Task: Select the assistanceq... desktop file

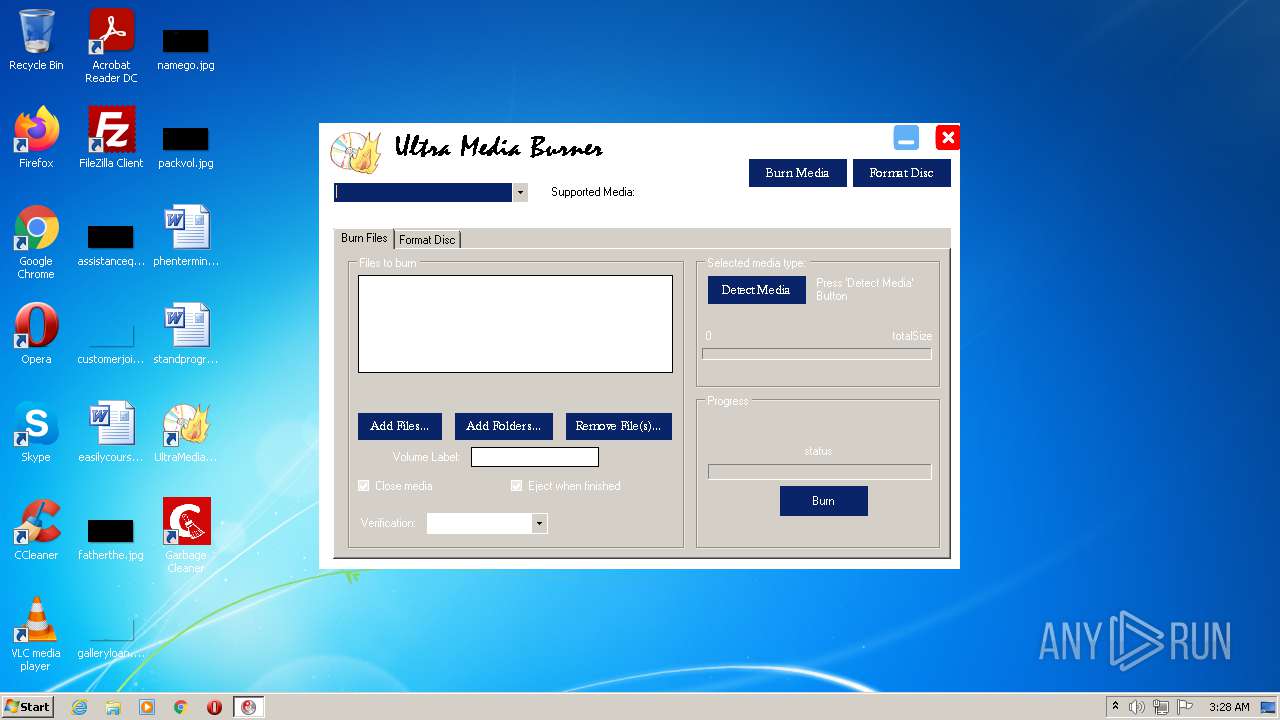Action: click(111, 245)
